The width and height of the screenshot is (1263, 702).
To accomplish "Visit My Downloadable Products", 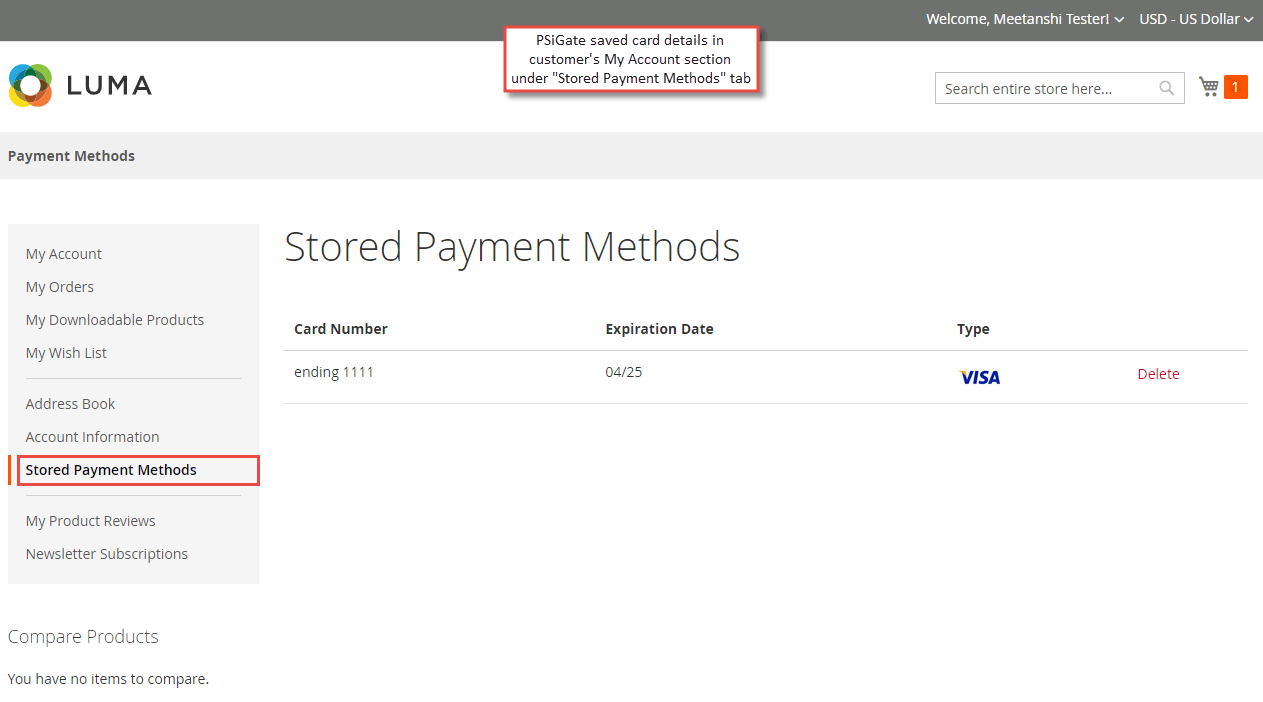I will click(x=114, y=319).
